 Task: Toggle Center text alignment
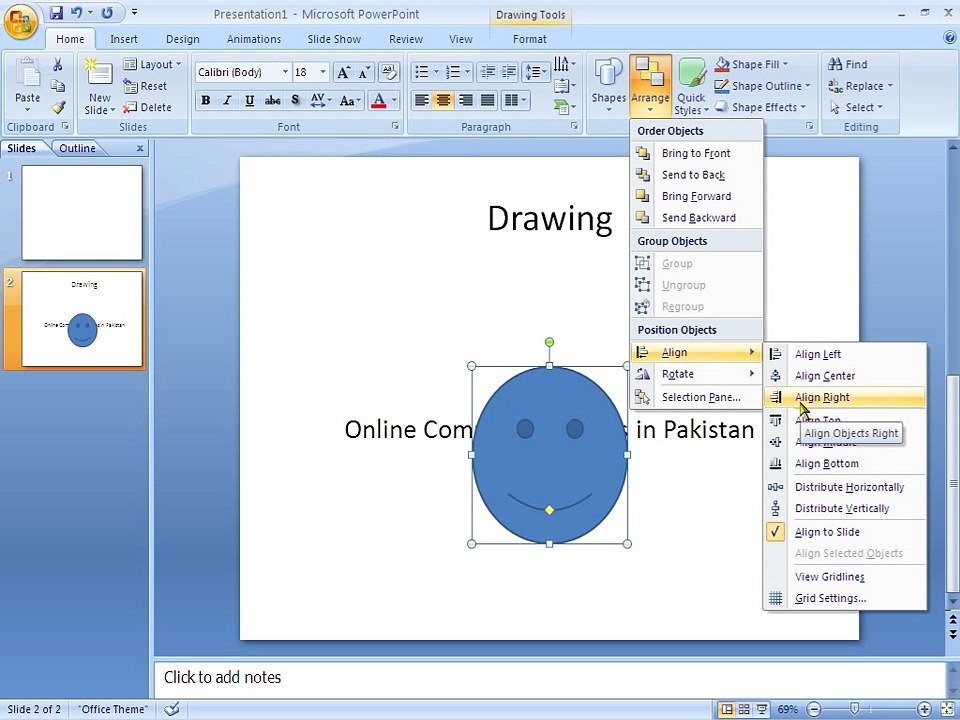(x=443, y=100)
